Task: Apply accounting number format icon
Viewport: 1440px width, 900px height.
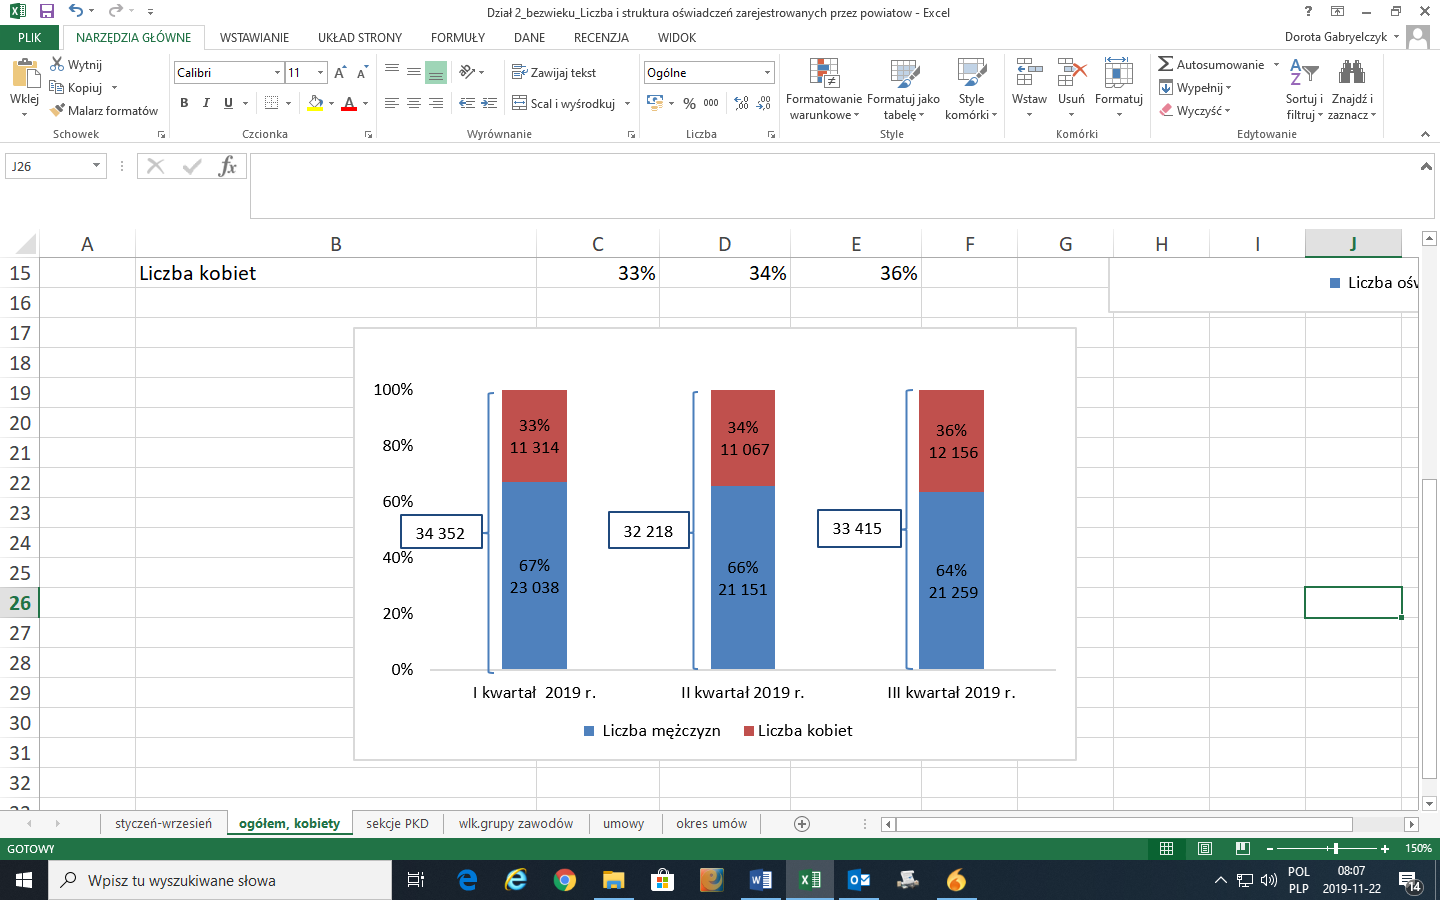Action: 655,103
